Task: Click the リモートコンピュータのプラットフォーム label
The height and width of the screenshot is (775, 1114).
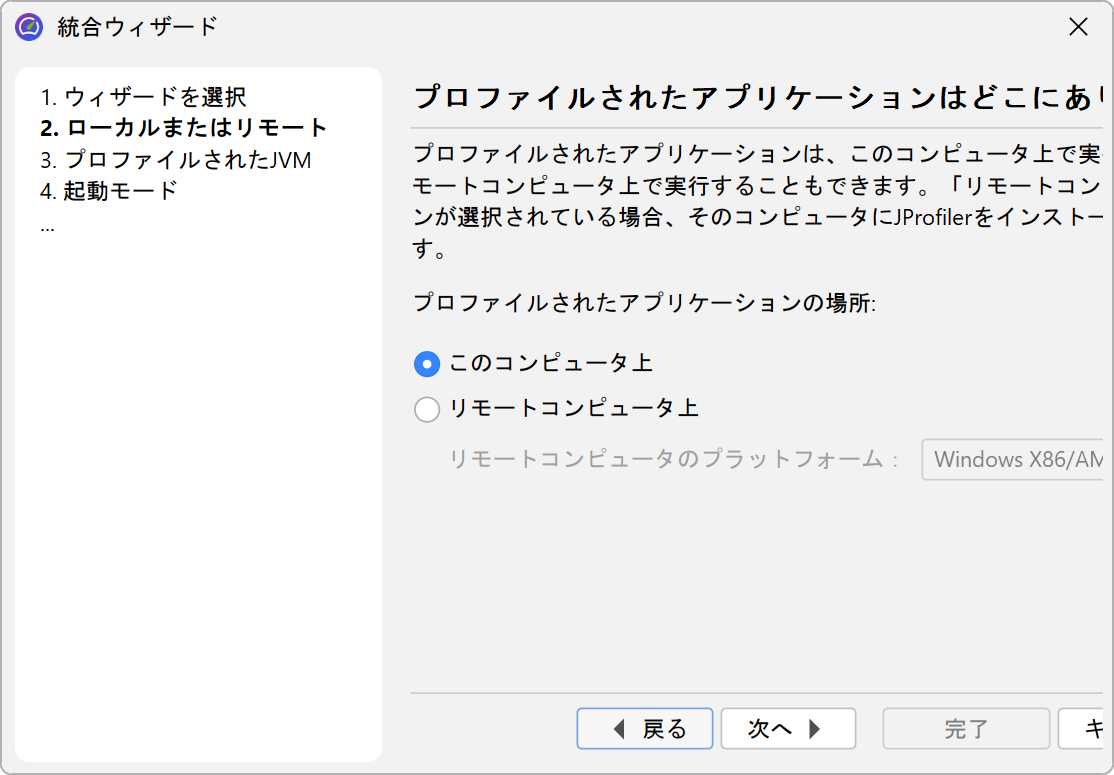Action: pos(667,459)
